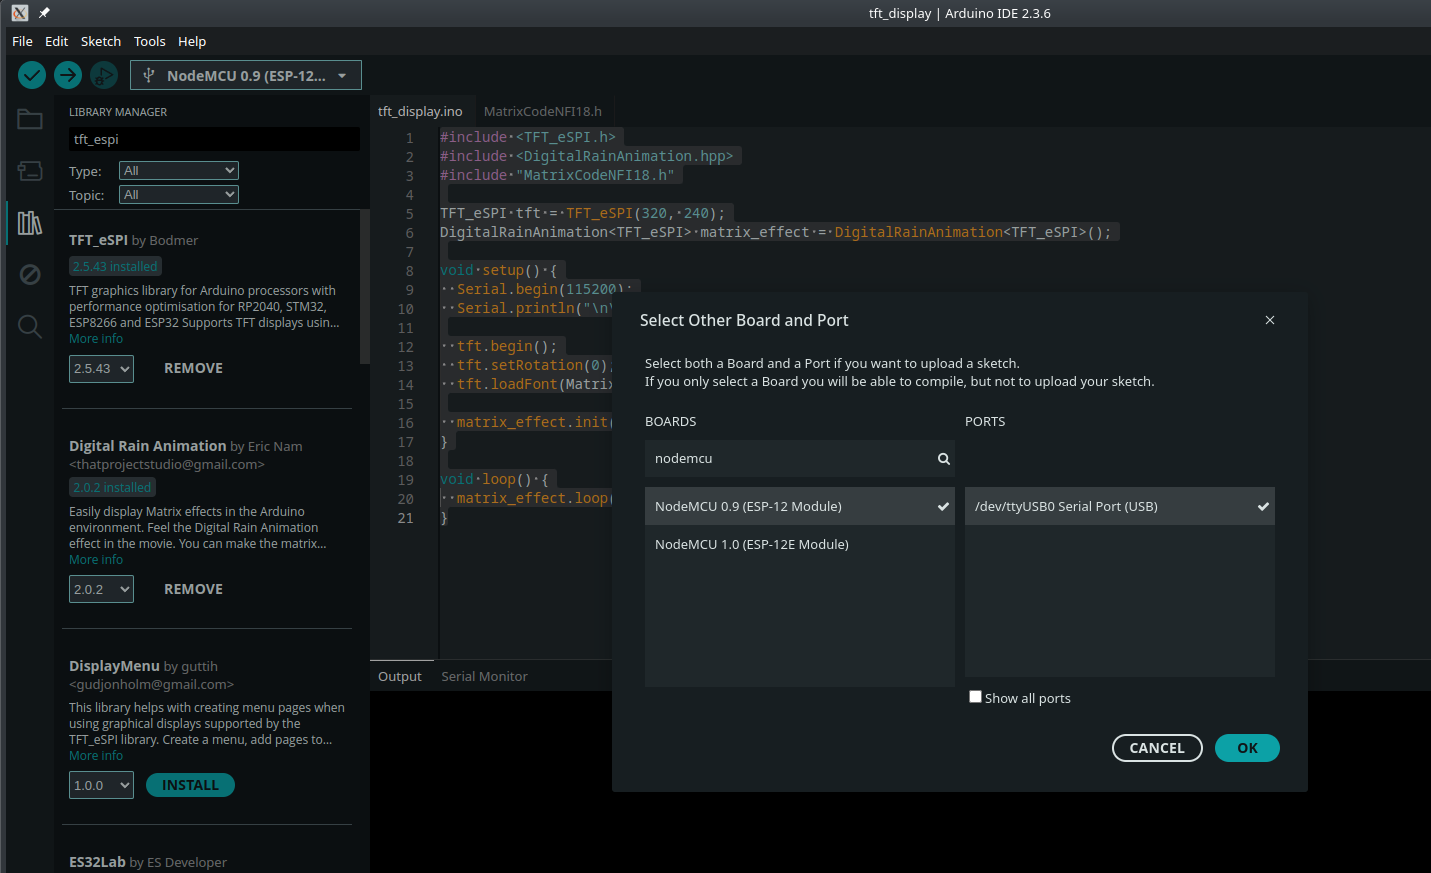Remove the TFT_eSPI library
Screen dimensions: 1431x873
(x=193, y=369)
